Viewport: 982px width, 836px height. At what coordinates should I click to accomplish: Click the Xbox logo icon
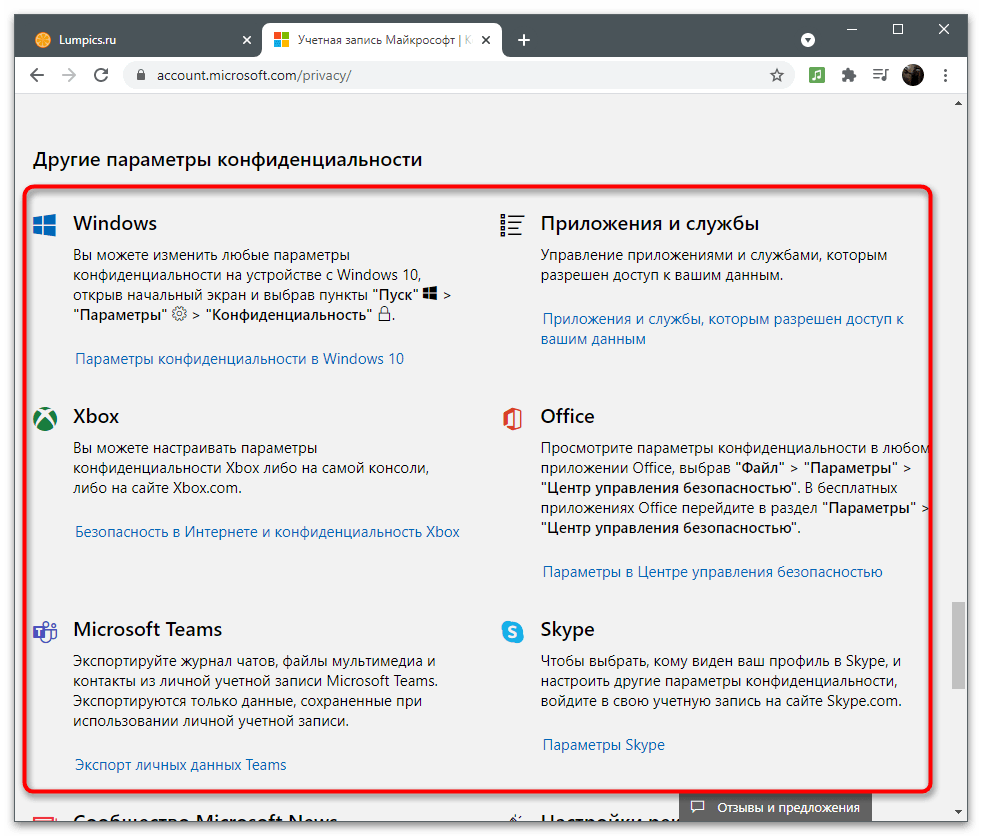pyautogui.click(x=45, y=418)
